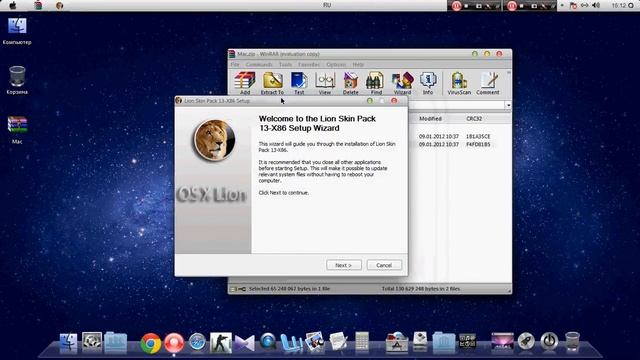Sort by the Modified column in WinRAR

tap(430, 118)
